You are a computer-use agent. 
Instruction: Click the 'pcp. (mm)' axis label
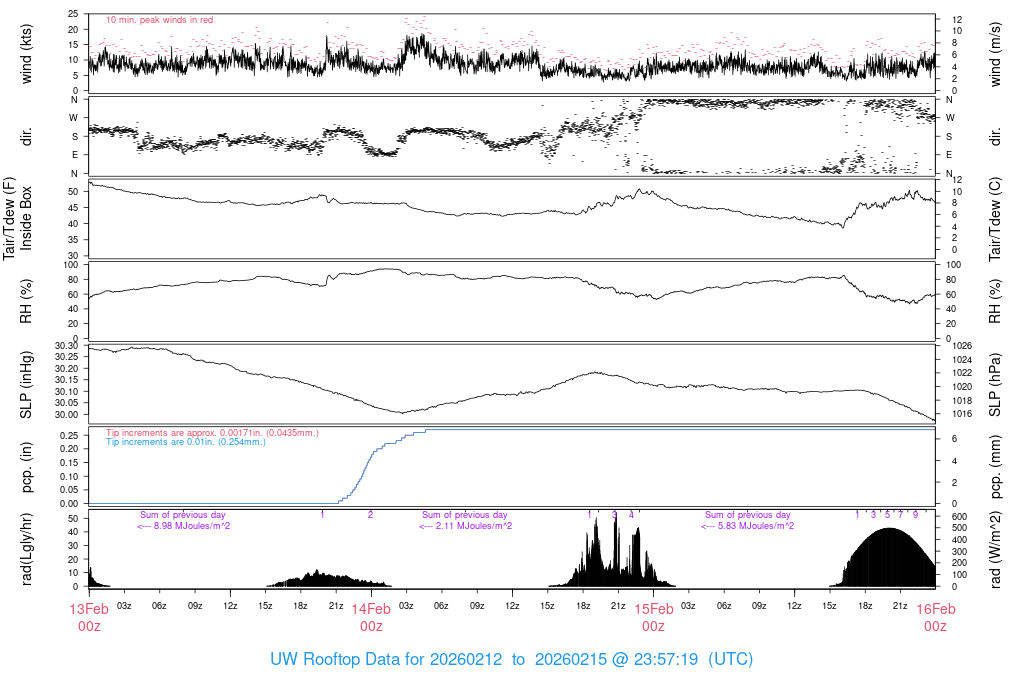[x=995, y=468]
